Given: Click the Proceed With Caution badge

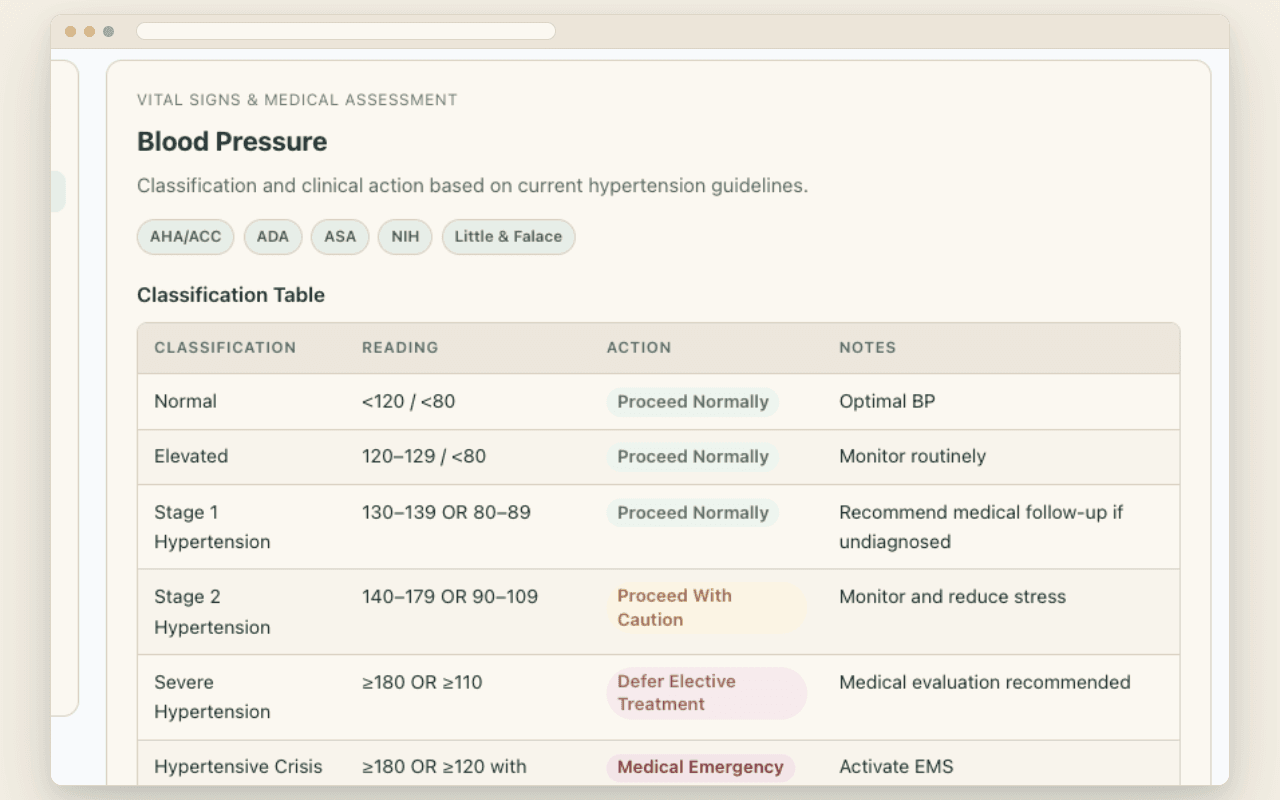Looking at the screenshot, I should [x=706, y=608].
